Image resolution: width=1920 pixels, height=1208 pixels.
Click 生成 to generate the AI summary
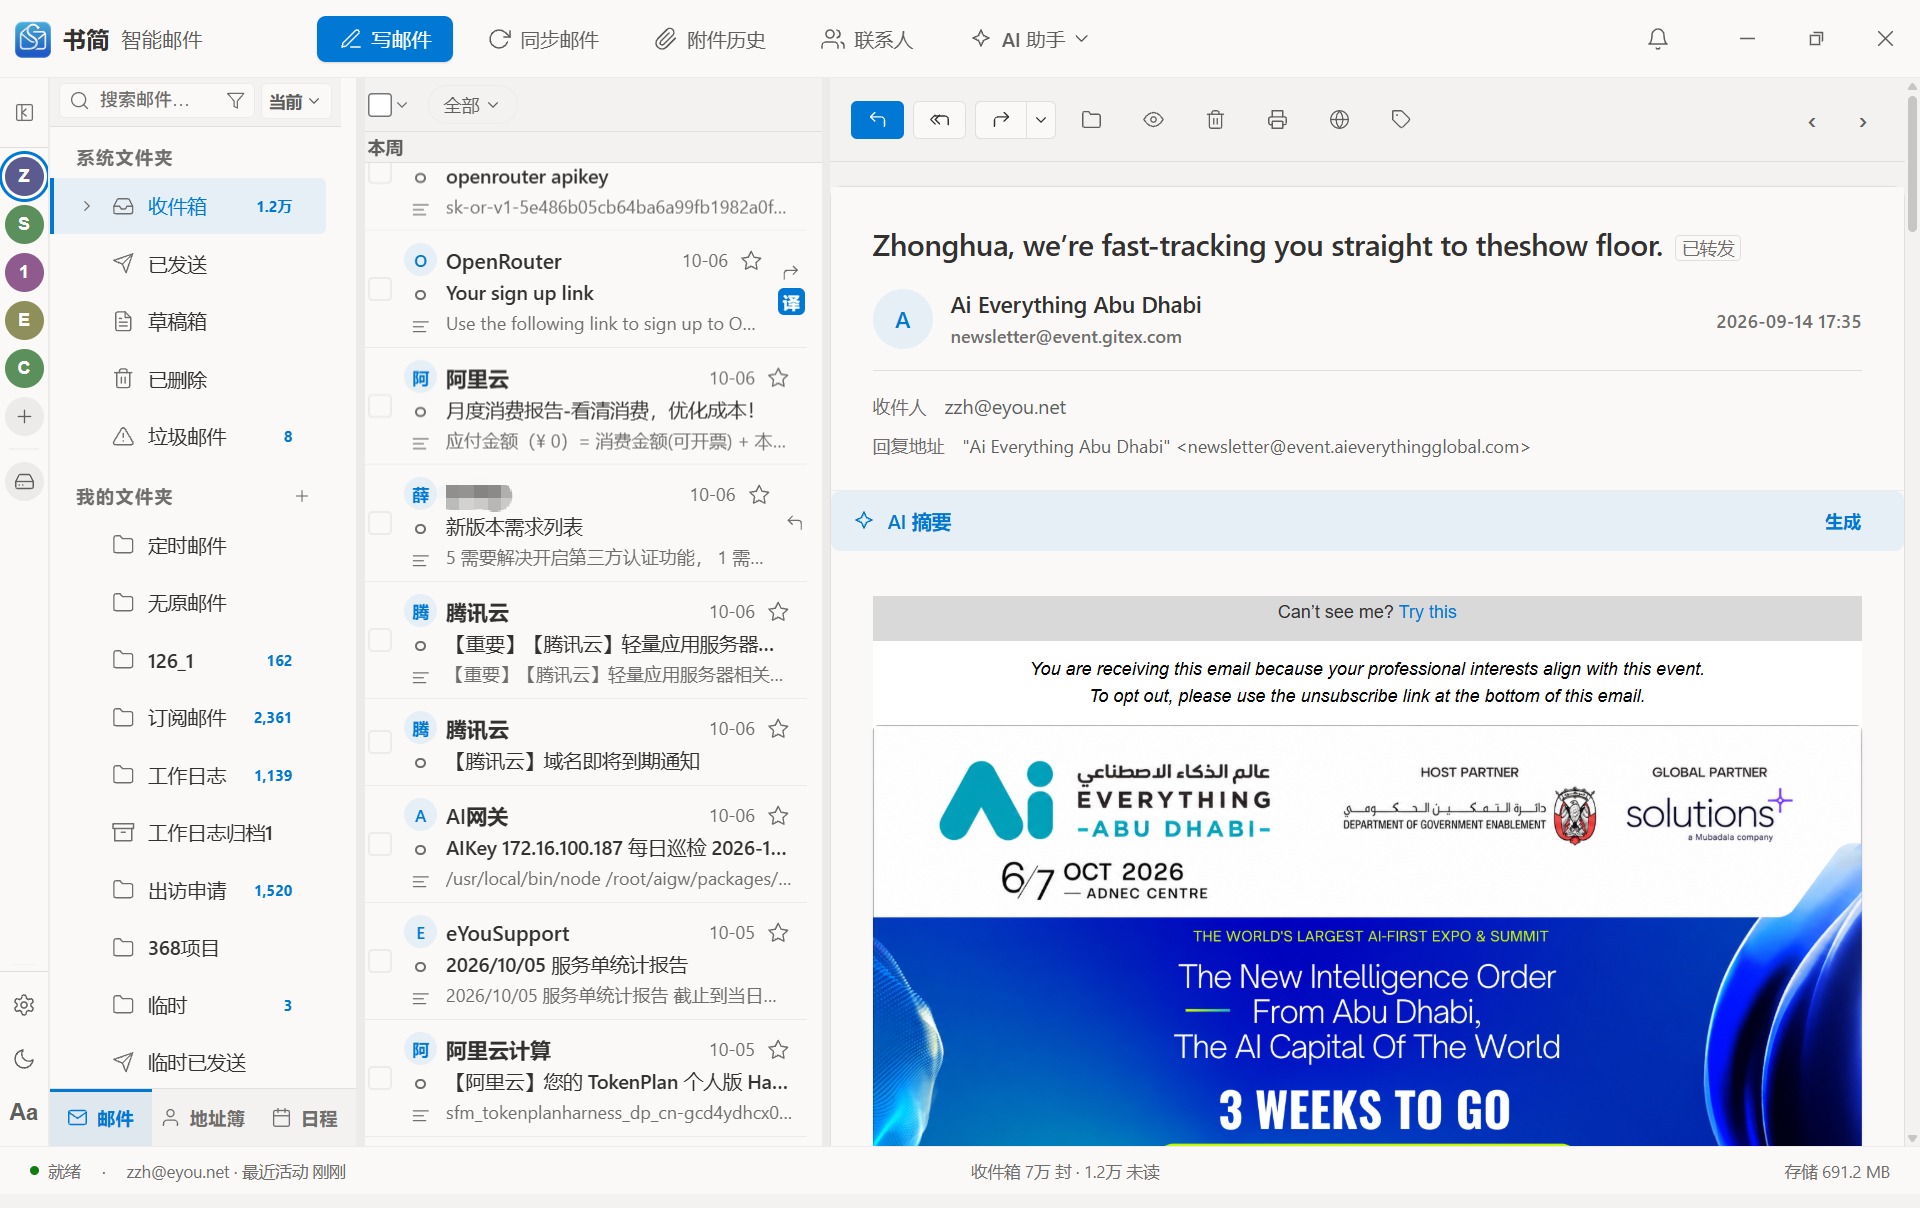click(x=1842, y=522)
